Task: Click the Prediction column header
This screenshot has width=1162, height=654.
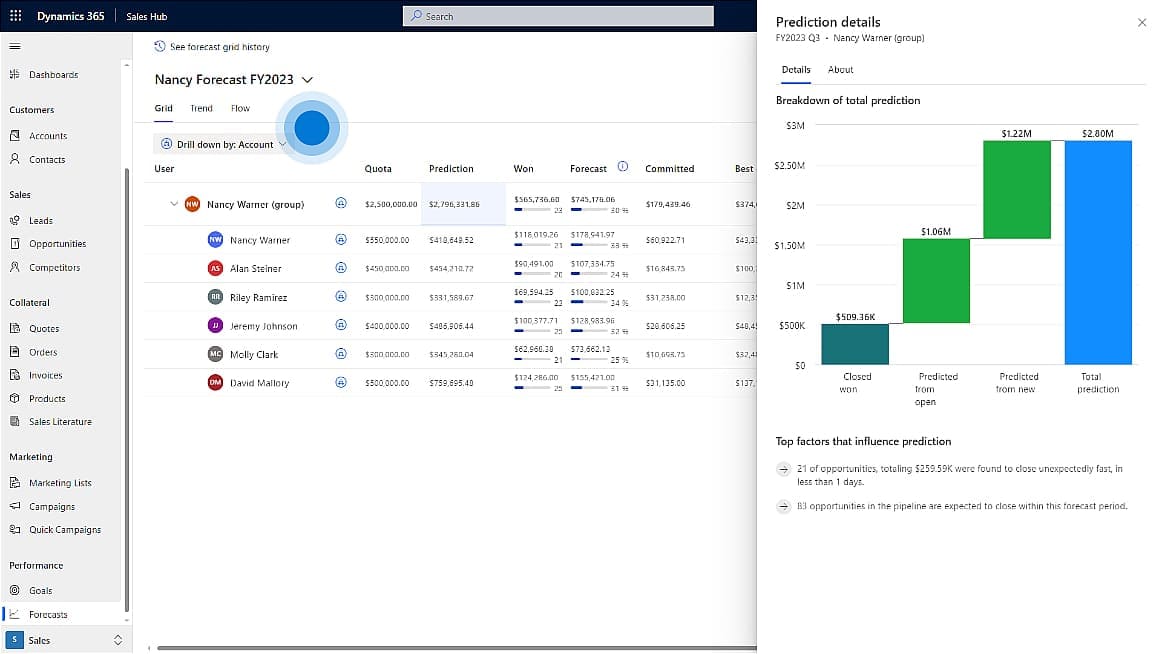Action: tap(451, 169)
